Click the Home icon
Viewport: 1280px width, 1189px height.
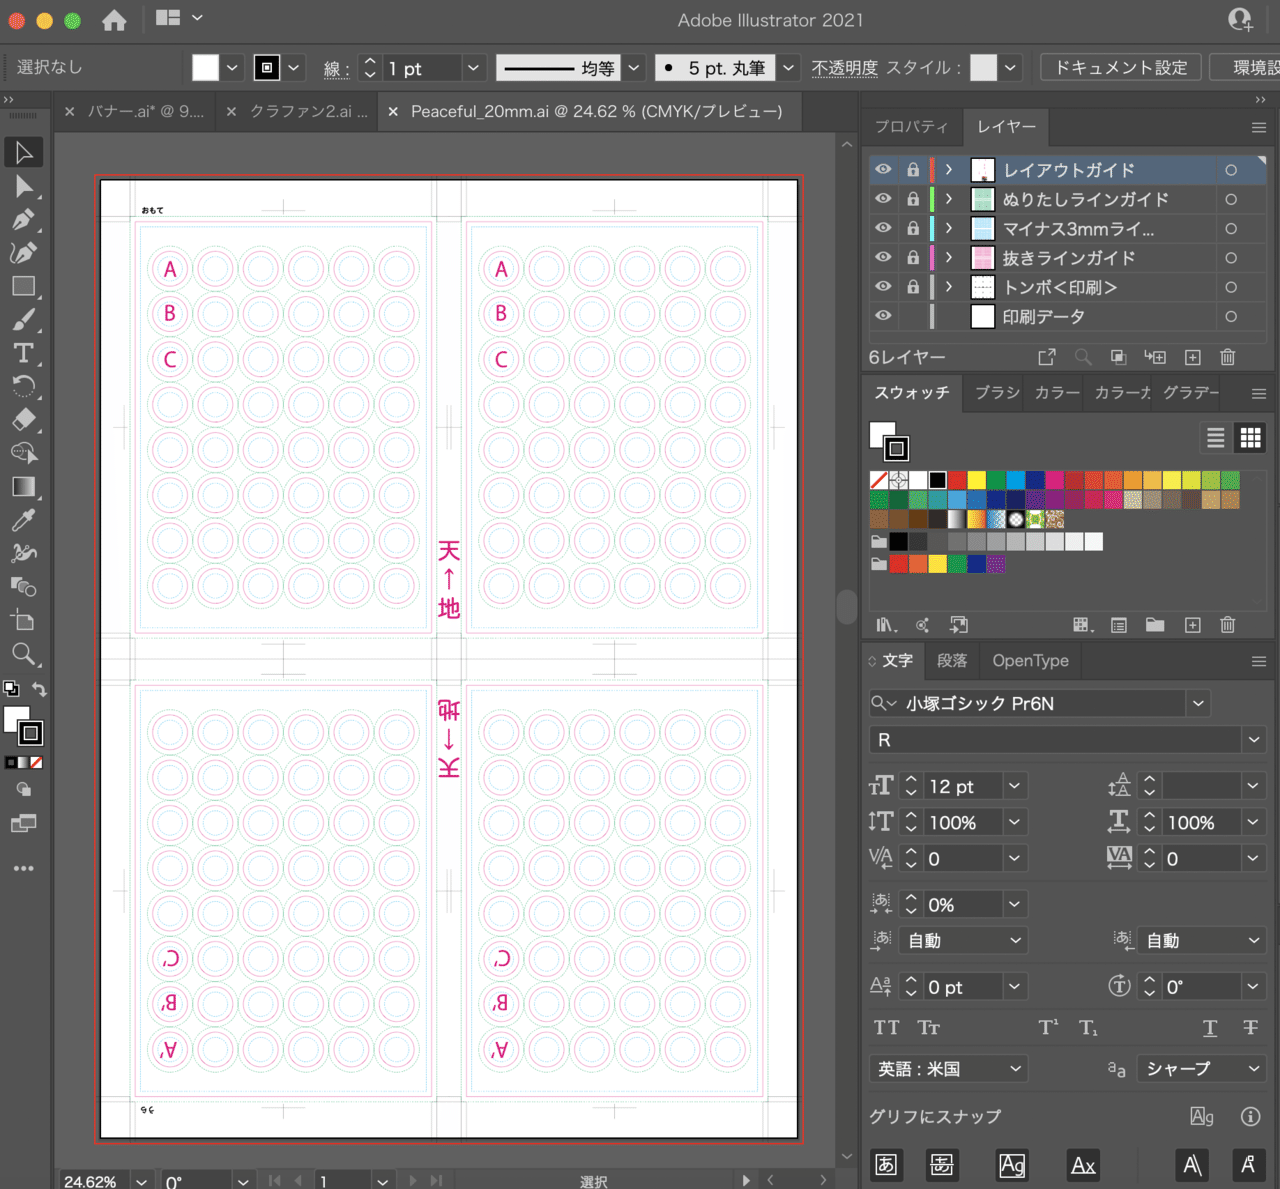tap(114, 20)
